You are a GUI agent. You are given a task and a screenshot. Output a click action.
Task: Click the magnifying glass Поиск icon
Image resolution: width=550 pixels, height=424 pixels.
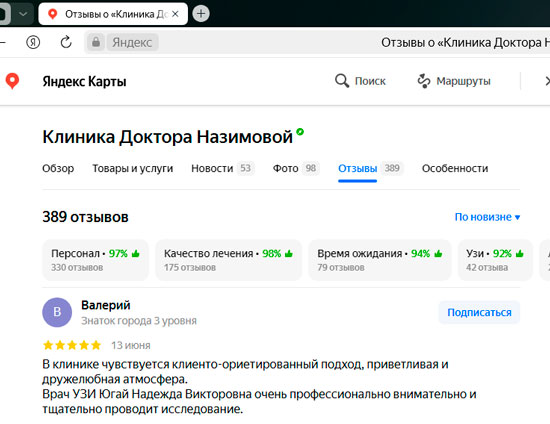click(x=342, y=81)
